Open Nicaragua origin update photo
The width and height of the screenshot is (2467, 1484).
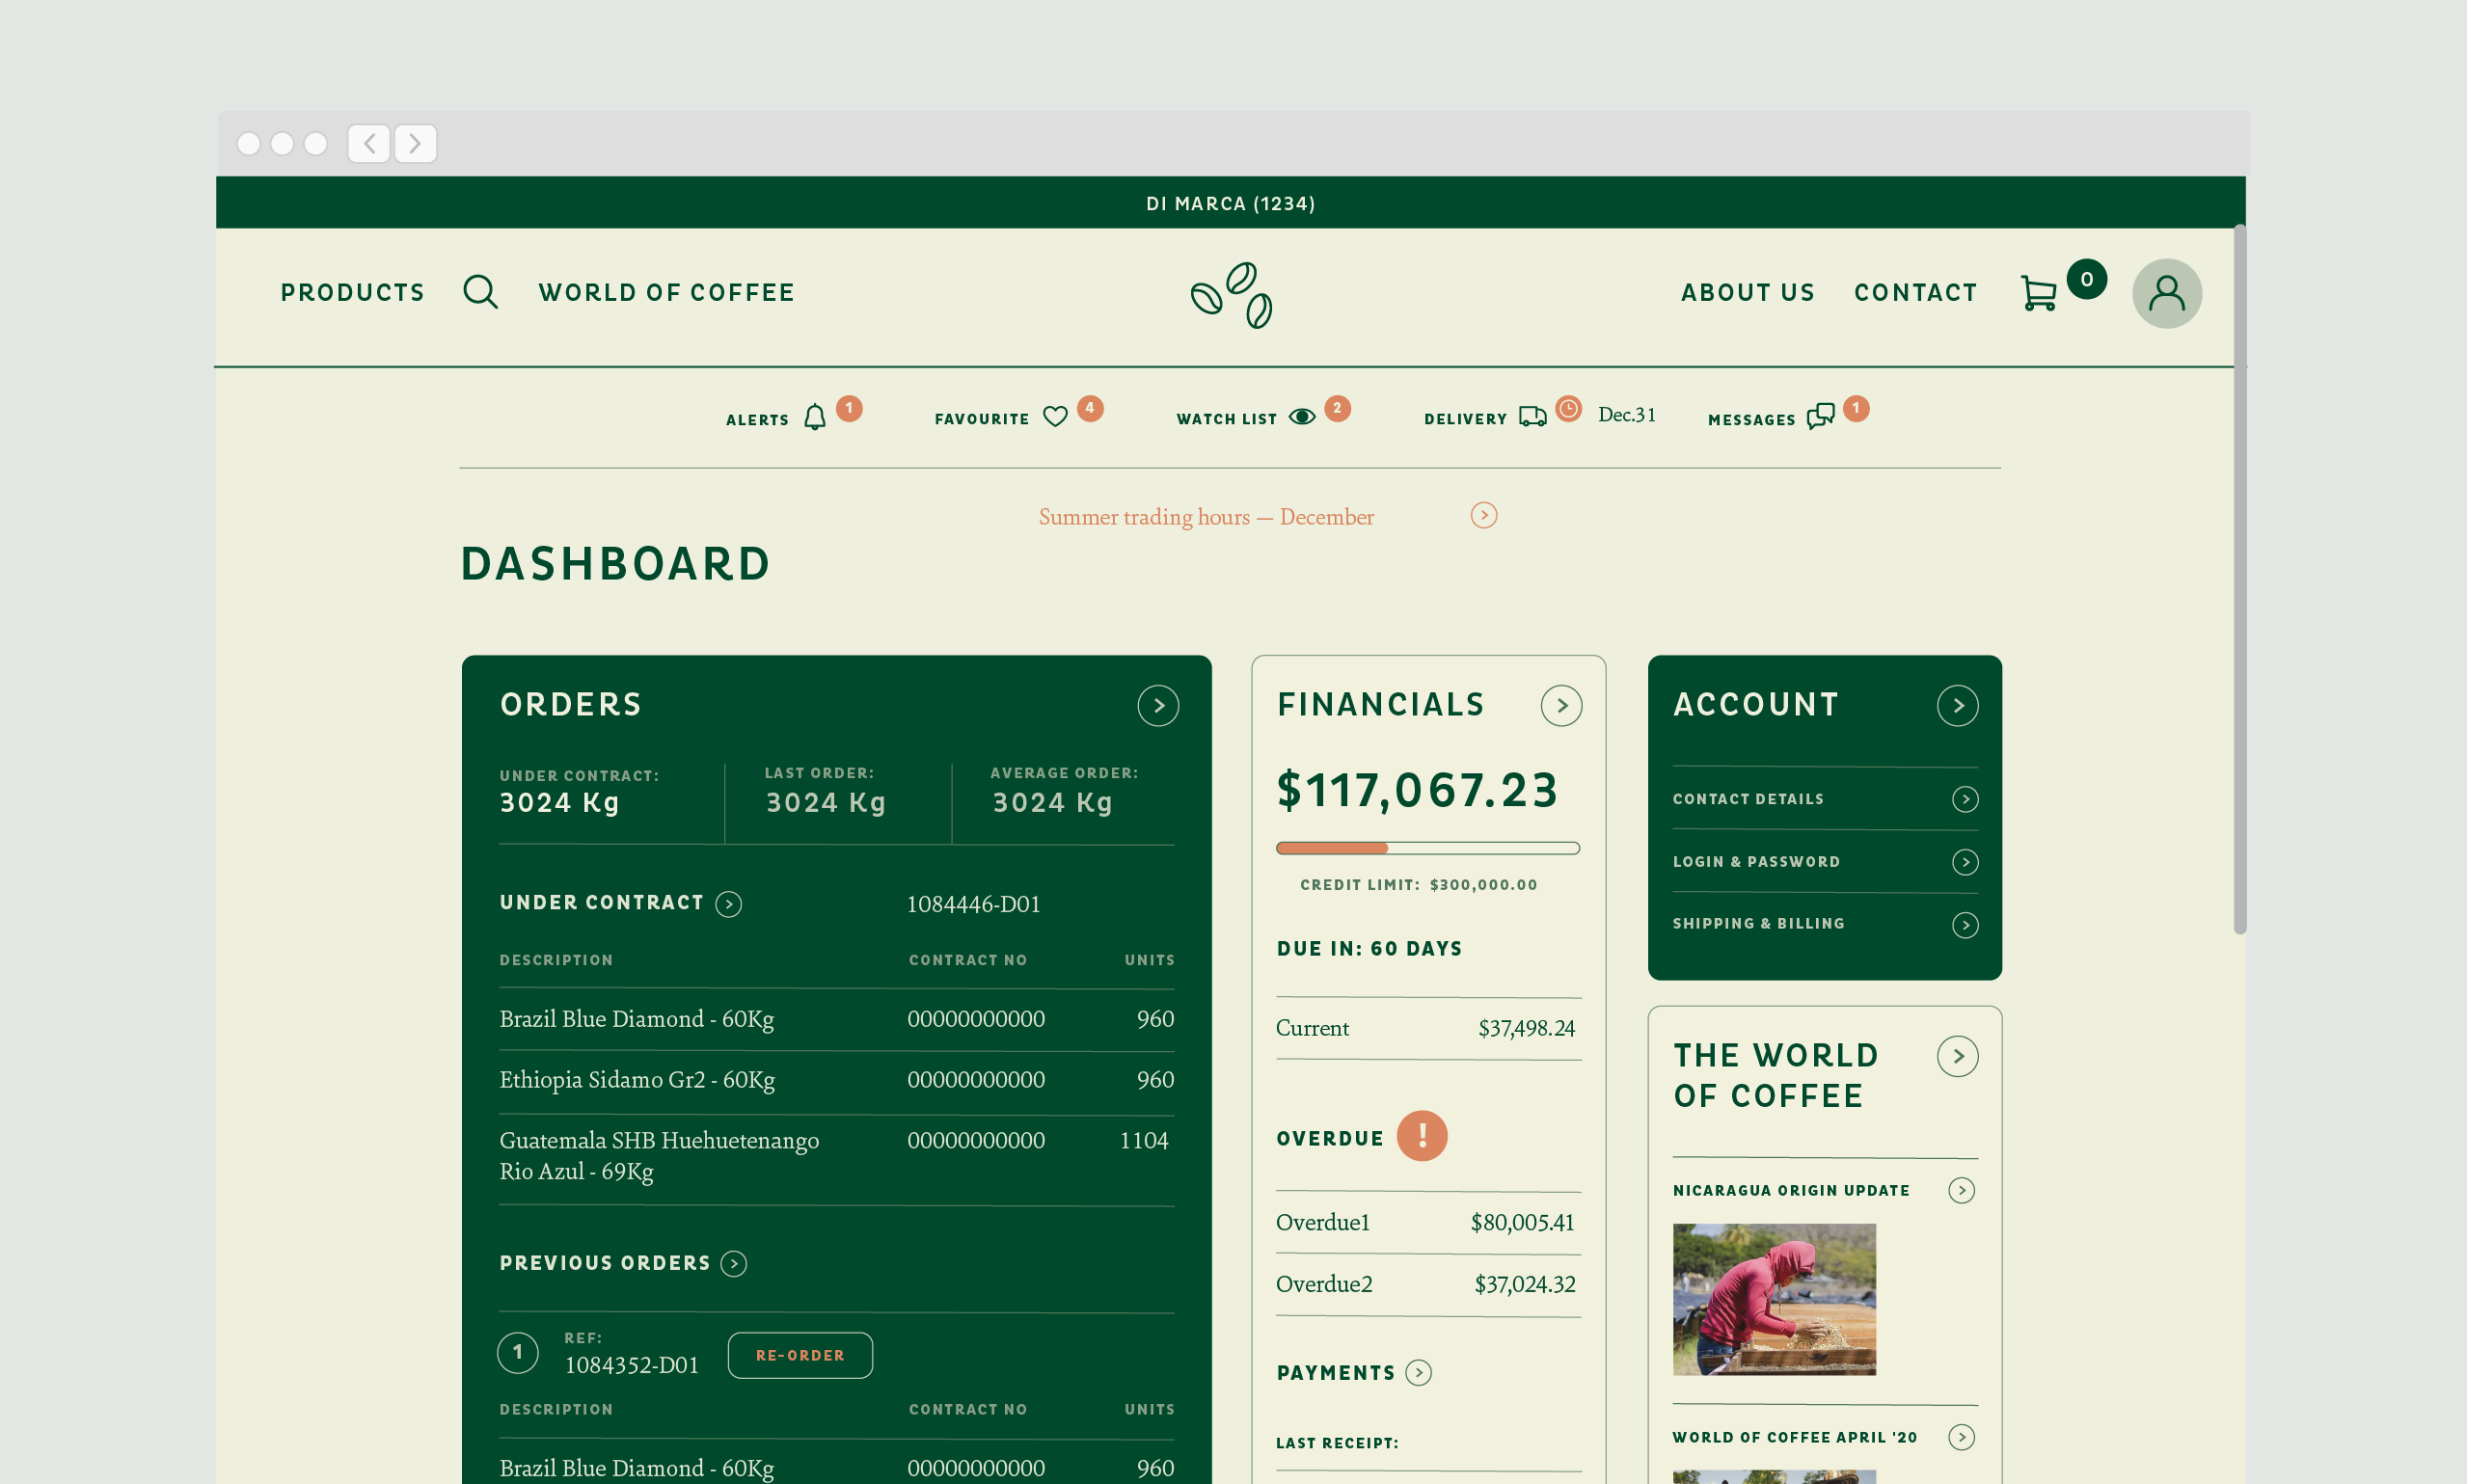[1774, 1299]
